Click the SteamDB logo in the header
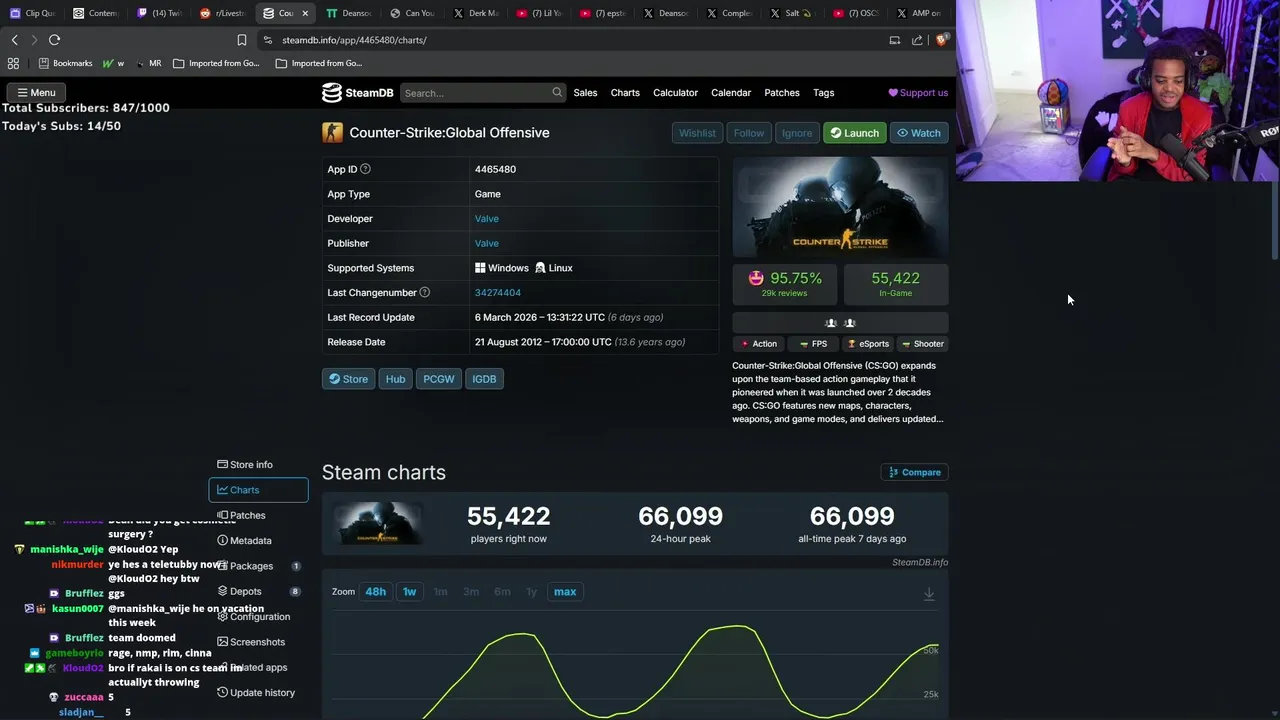1280x720 pixels. pos(357,93)
